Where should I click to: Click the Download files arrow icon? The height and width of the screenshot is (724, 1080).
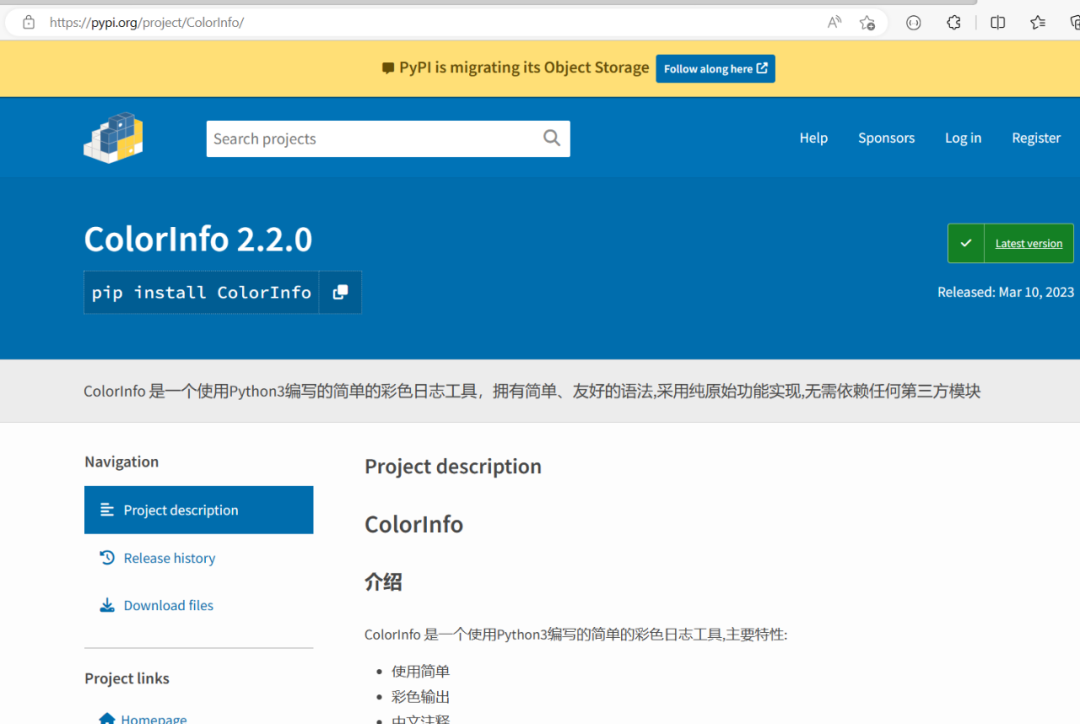click(x=108, y=605)
